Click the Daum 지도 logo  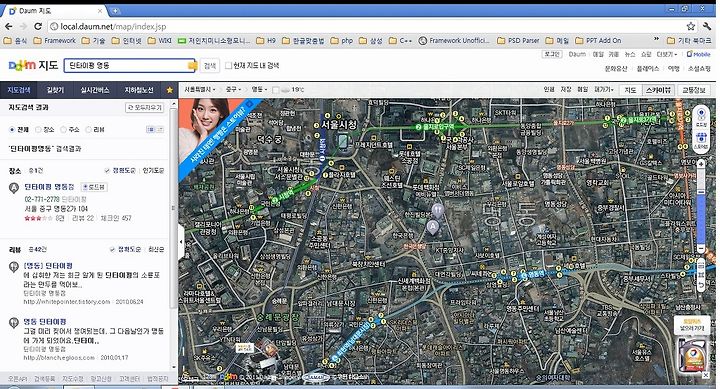tap(34, 66)
